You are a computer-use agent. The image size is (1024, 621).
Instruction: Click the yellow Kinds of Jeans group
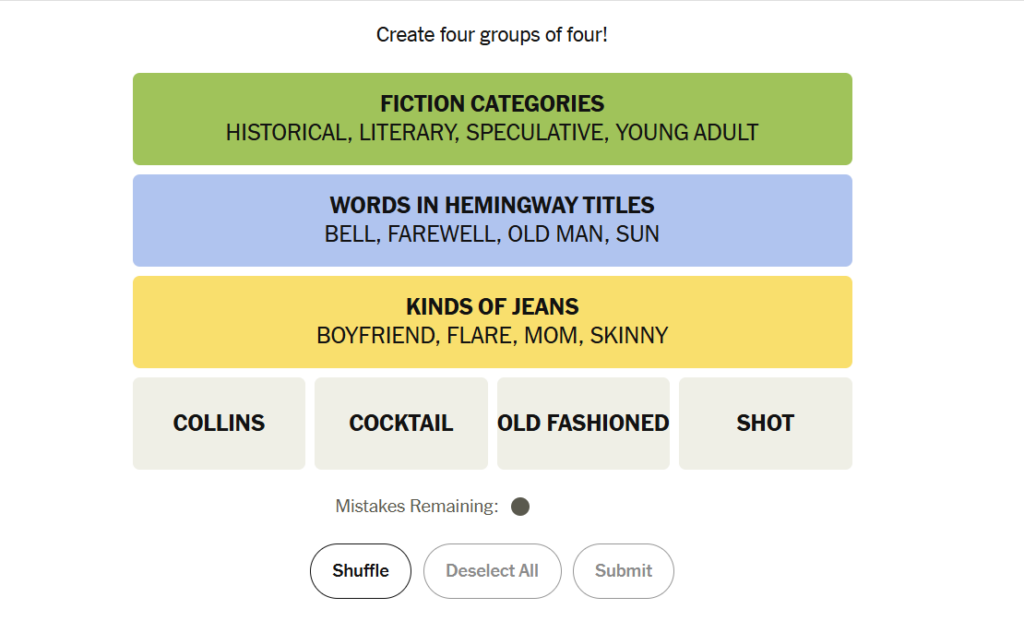(x=492, y=322)
